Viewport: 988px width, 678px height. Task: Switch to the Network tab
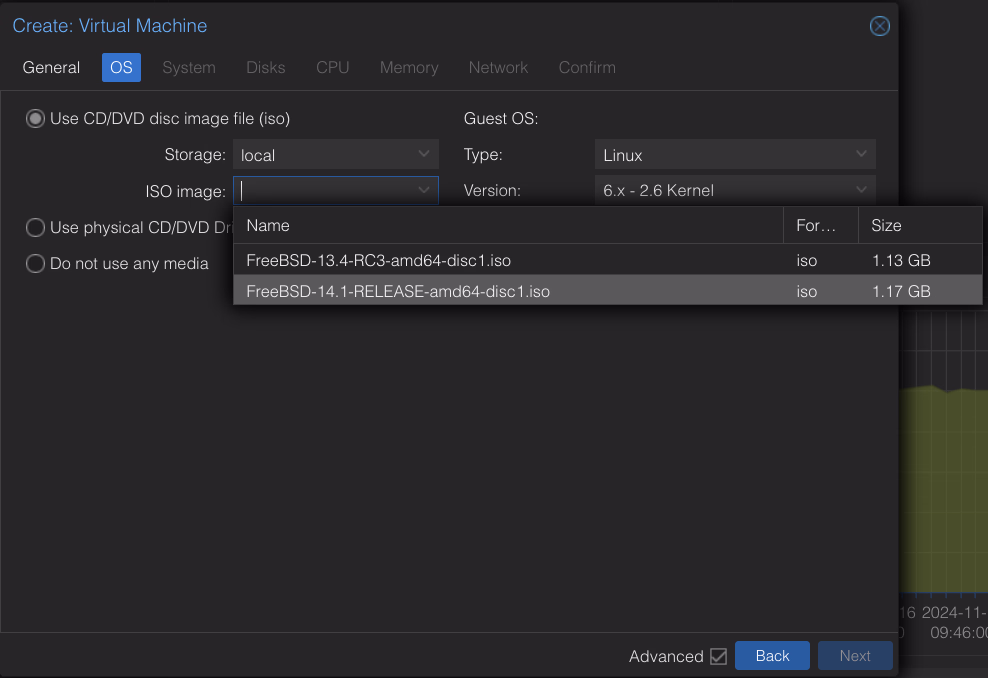pos(498,67)
